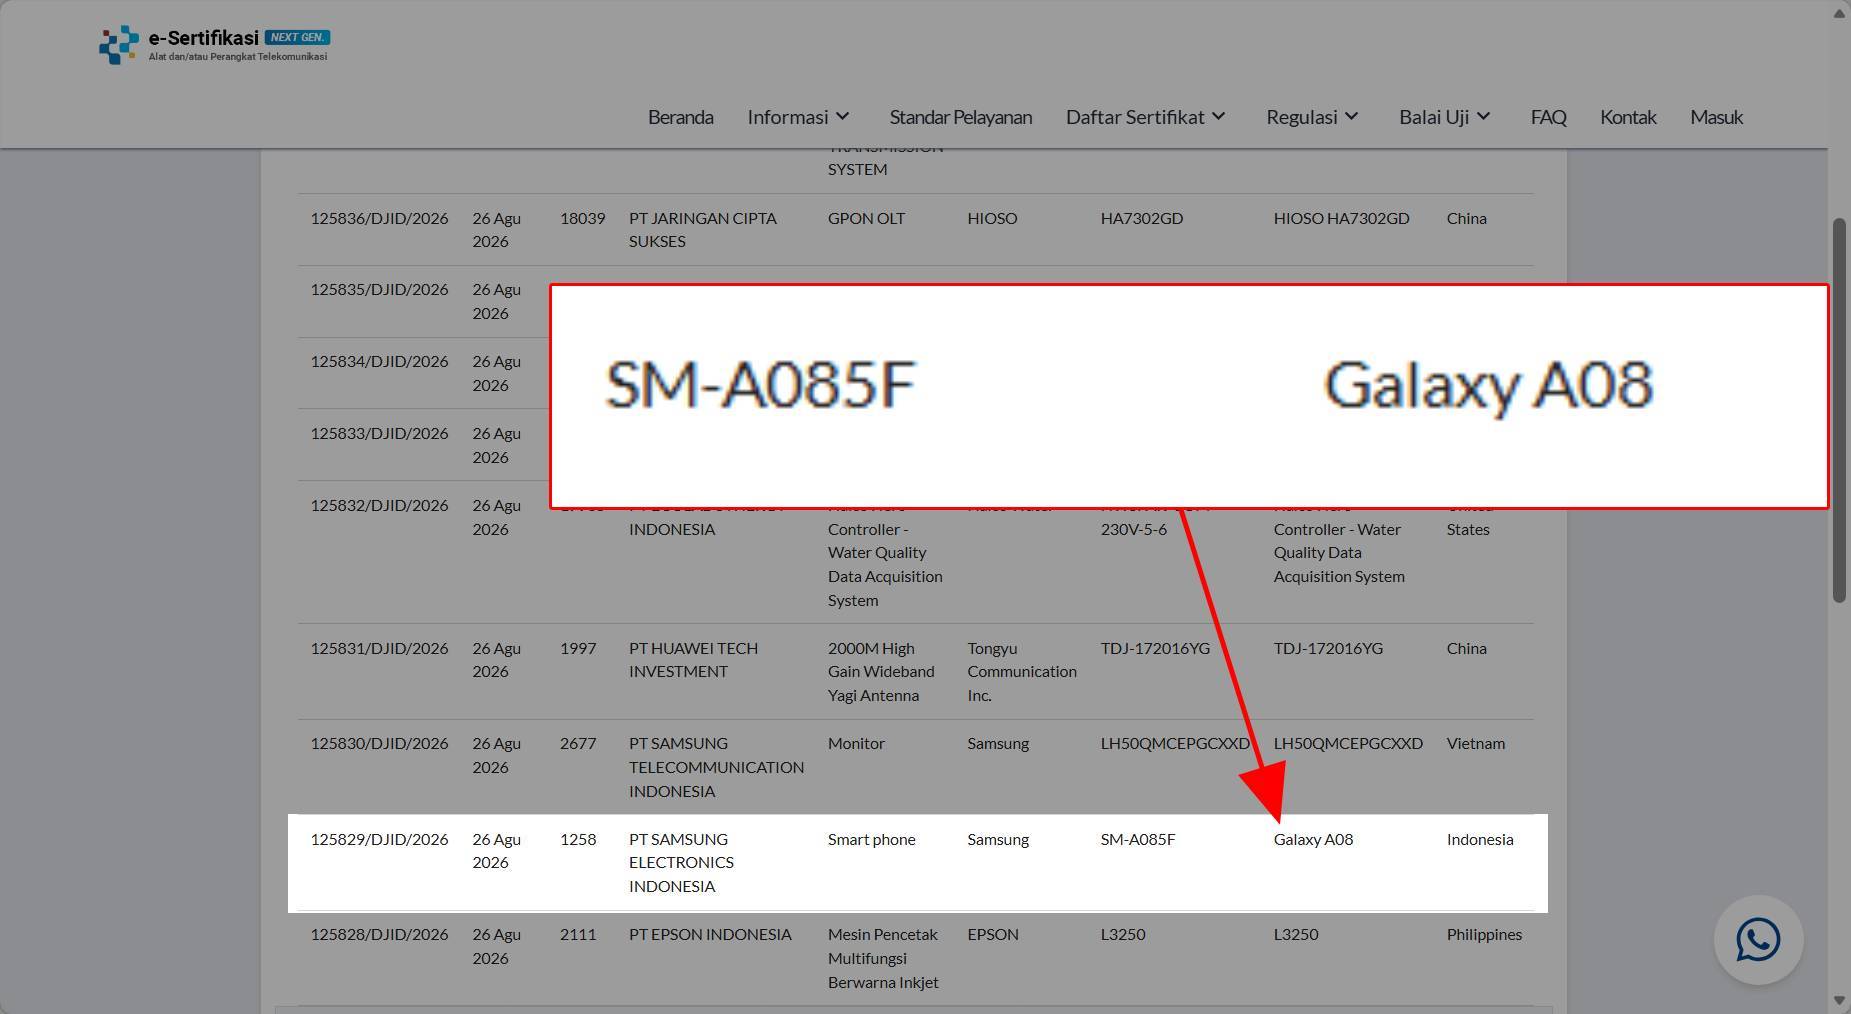This screenshot has width=1851, height=1014.
Task: Click PLG ID 18039 cell
Action: click(x=582, y=218)
